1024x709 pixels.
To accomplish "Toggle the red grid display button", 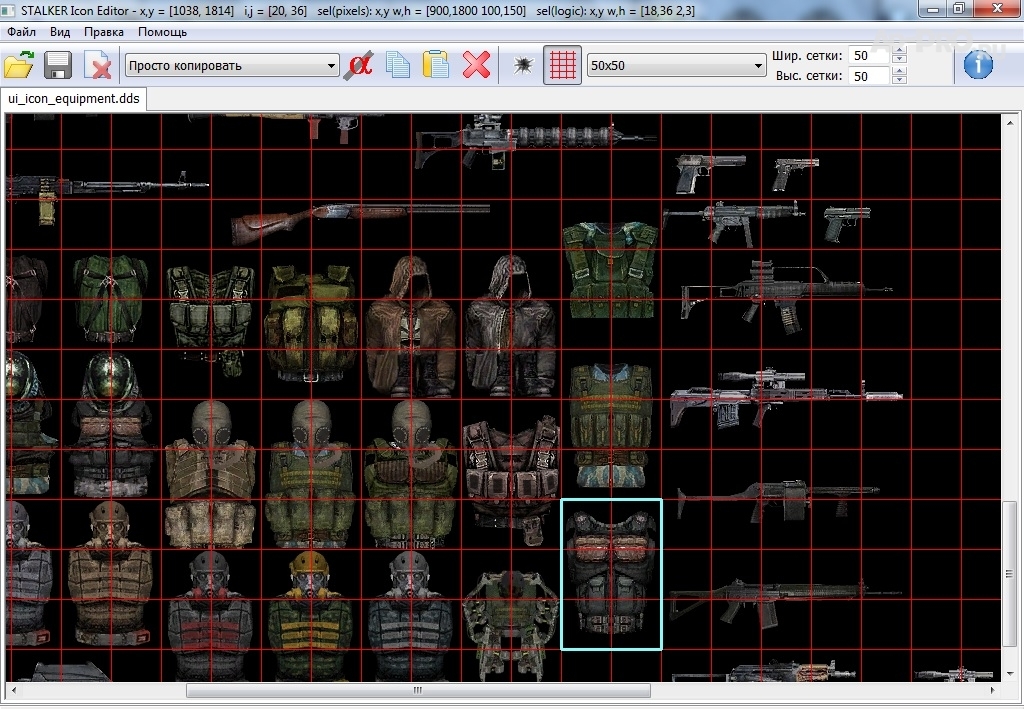I will point(563,66).
